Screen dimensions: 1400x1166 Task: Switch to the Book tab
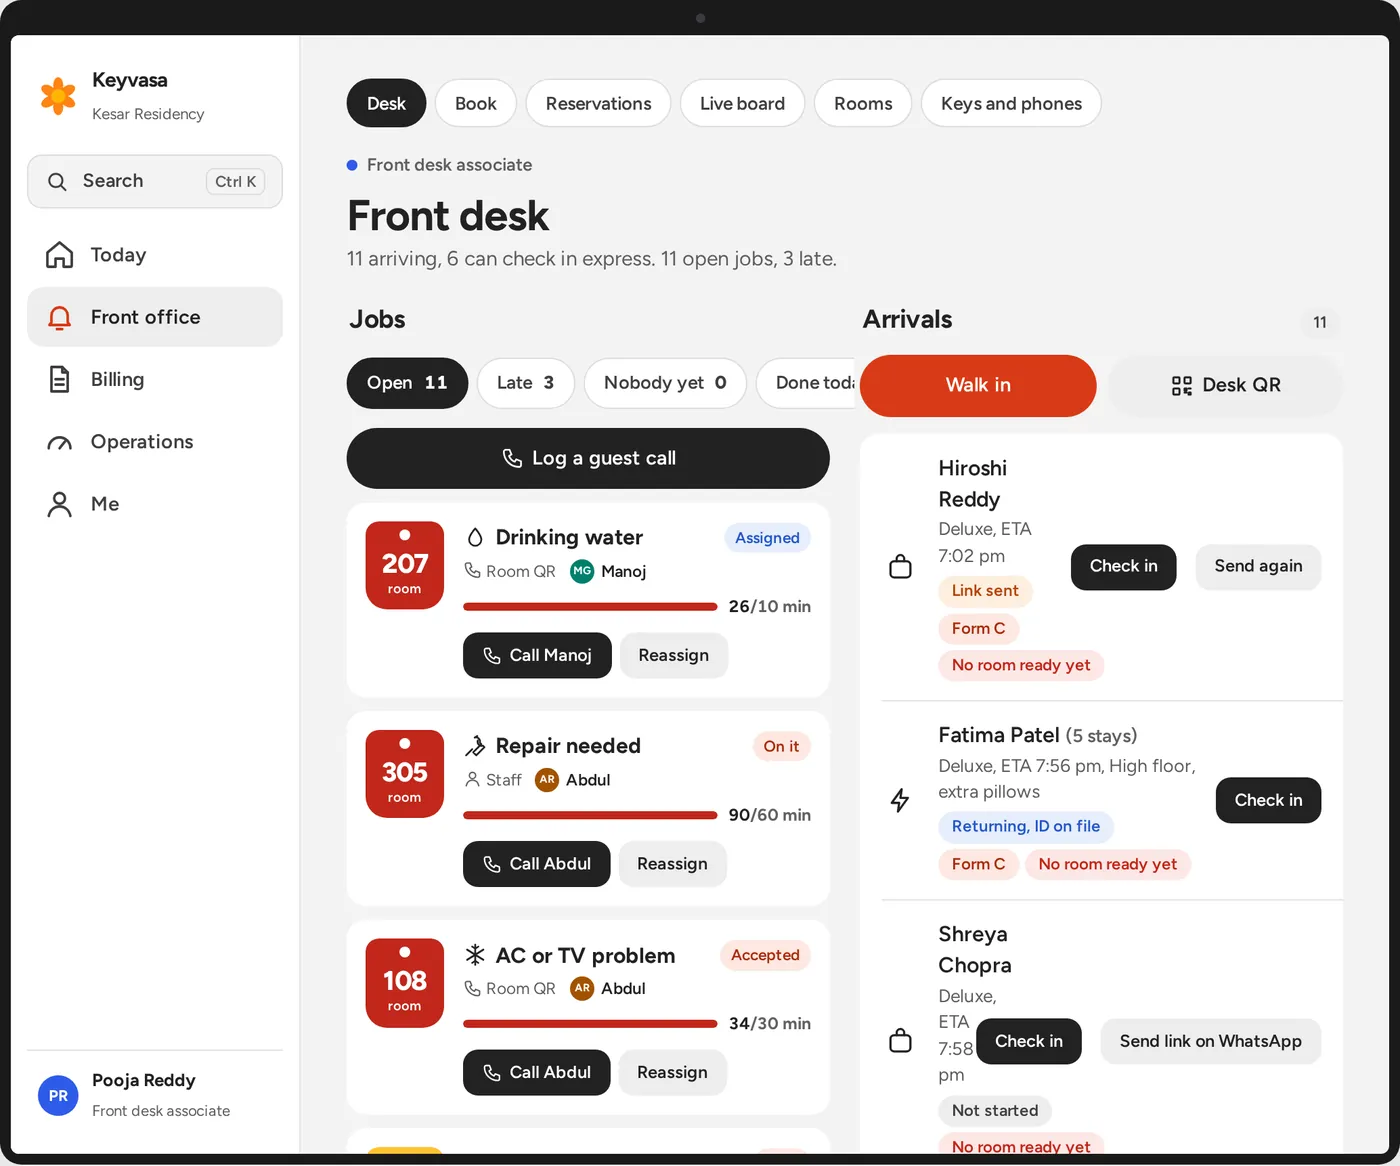point(476,104)
